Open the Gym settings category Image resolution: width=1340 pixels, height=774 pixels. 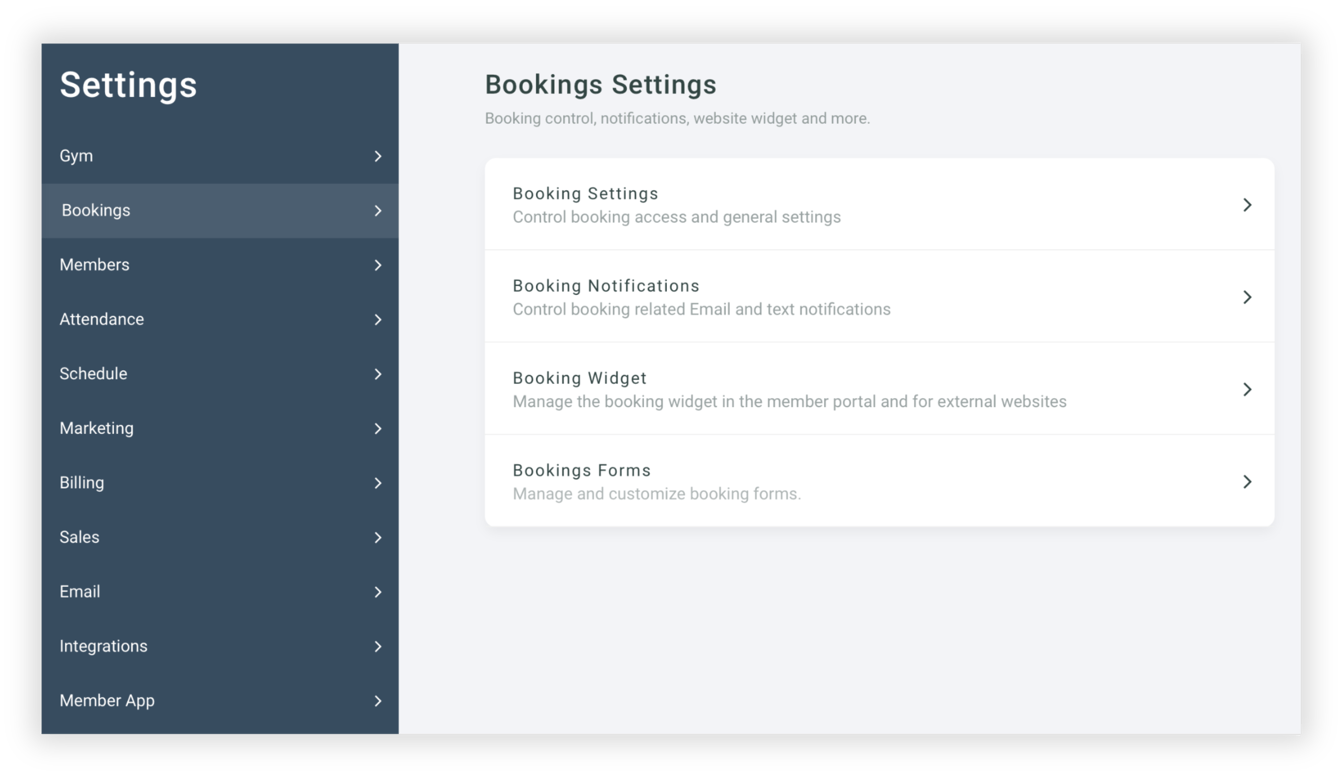pos(220,156)
